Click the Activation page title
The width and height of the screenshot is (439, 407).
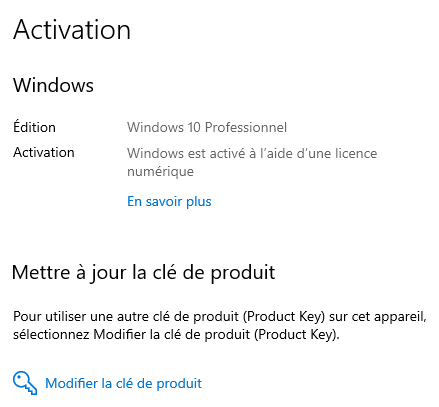click(x=72, y=30)
